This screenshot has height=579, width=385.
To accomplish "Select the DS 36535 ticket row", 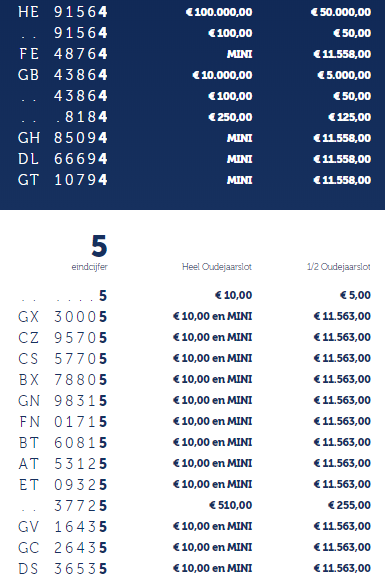I will click(x=194, y=568).
